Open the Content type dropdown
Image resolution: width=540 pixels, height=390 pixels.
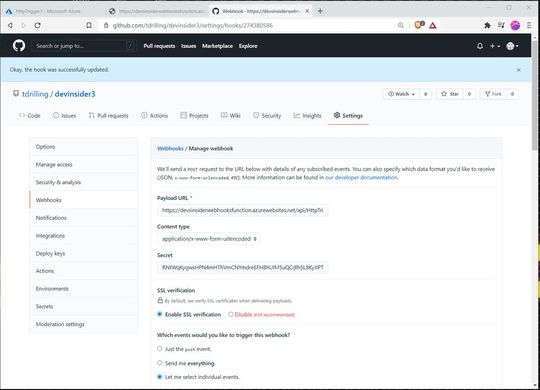[x=209, y=239]
